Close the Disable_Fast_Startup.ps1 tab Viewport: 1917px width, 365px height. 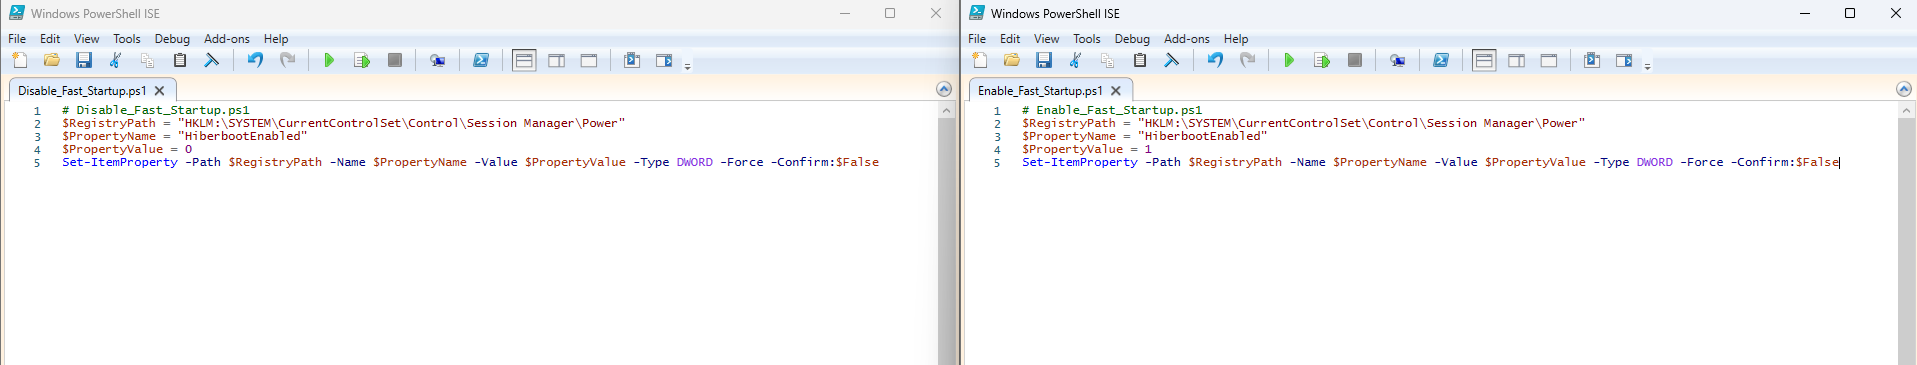159,91
